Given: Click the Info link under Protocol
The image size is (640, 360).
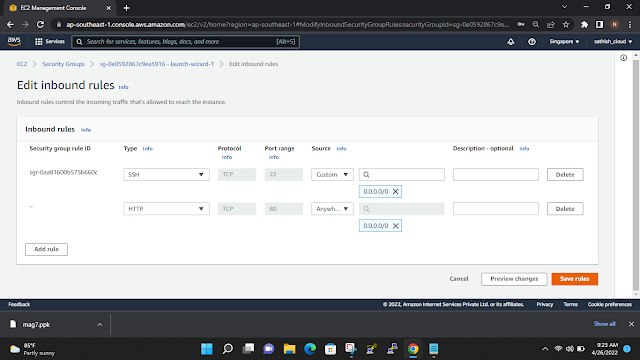Looking at the screenshot, I should [x=227, y=157].
